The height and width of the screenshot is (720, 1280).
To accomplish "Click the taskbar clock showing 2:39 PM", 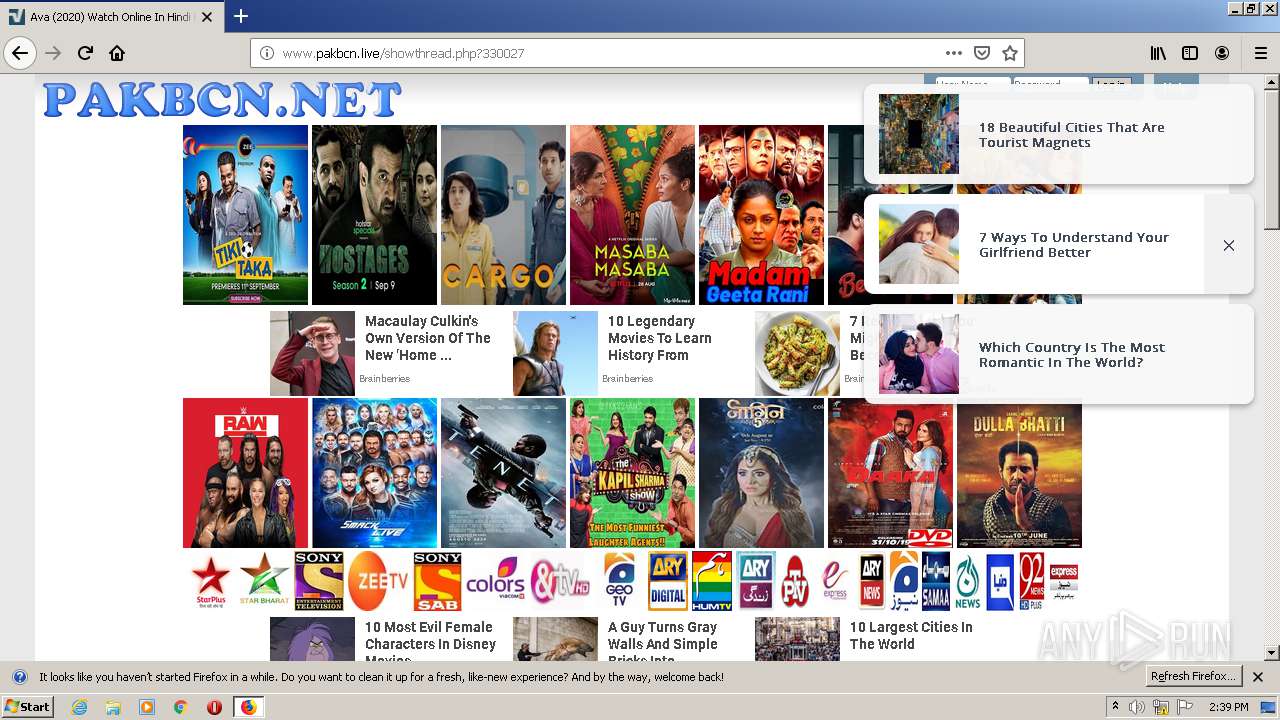I will click(x=1228, y=707).
